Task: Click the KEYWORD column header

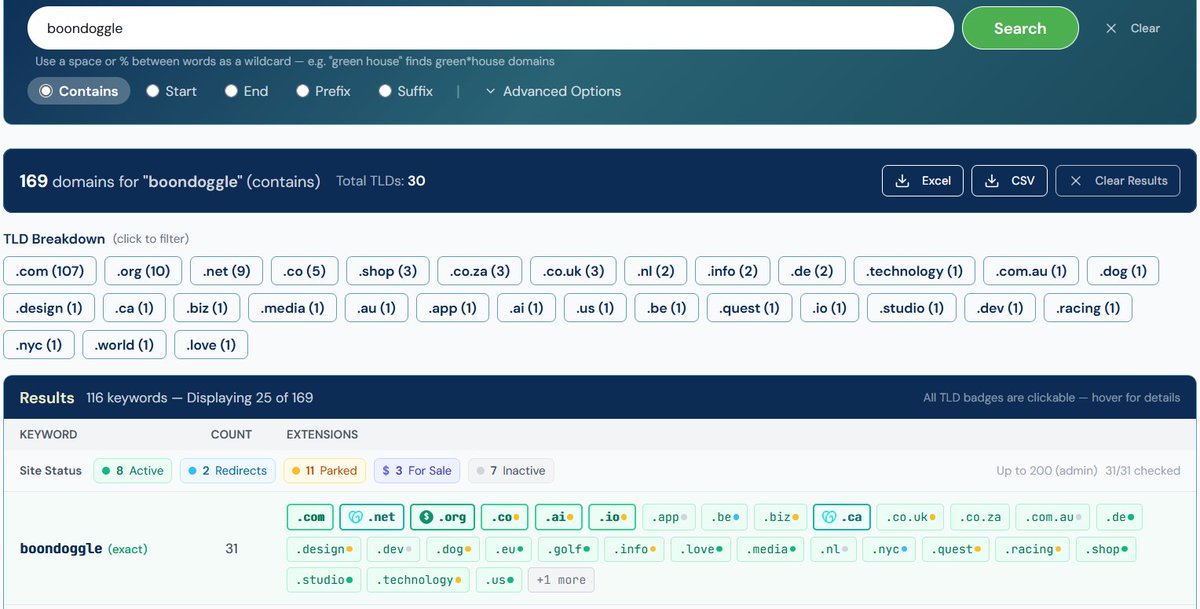Action: click(48, 434)
